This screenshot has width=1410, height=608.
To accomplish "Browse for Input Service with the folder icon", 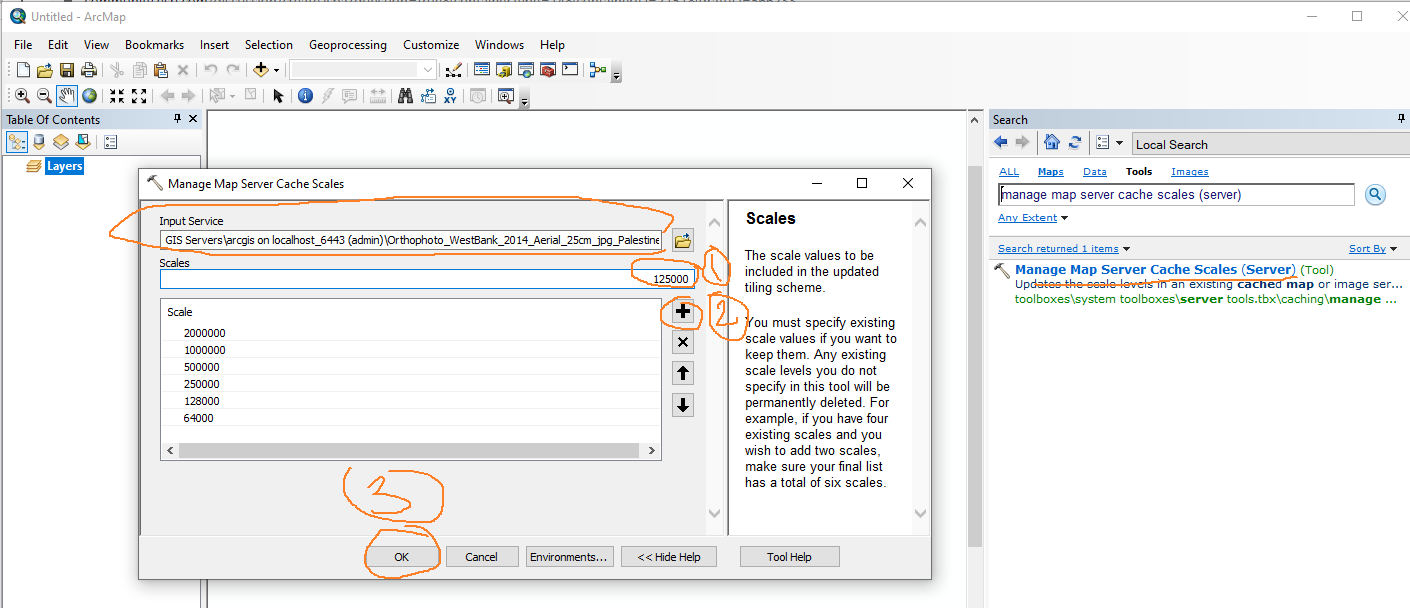I will tap(683, 240).
